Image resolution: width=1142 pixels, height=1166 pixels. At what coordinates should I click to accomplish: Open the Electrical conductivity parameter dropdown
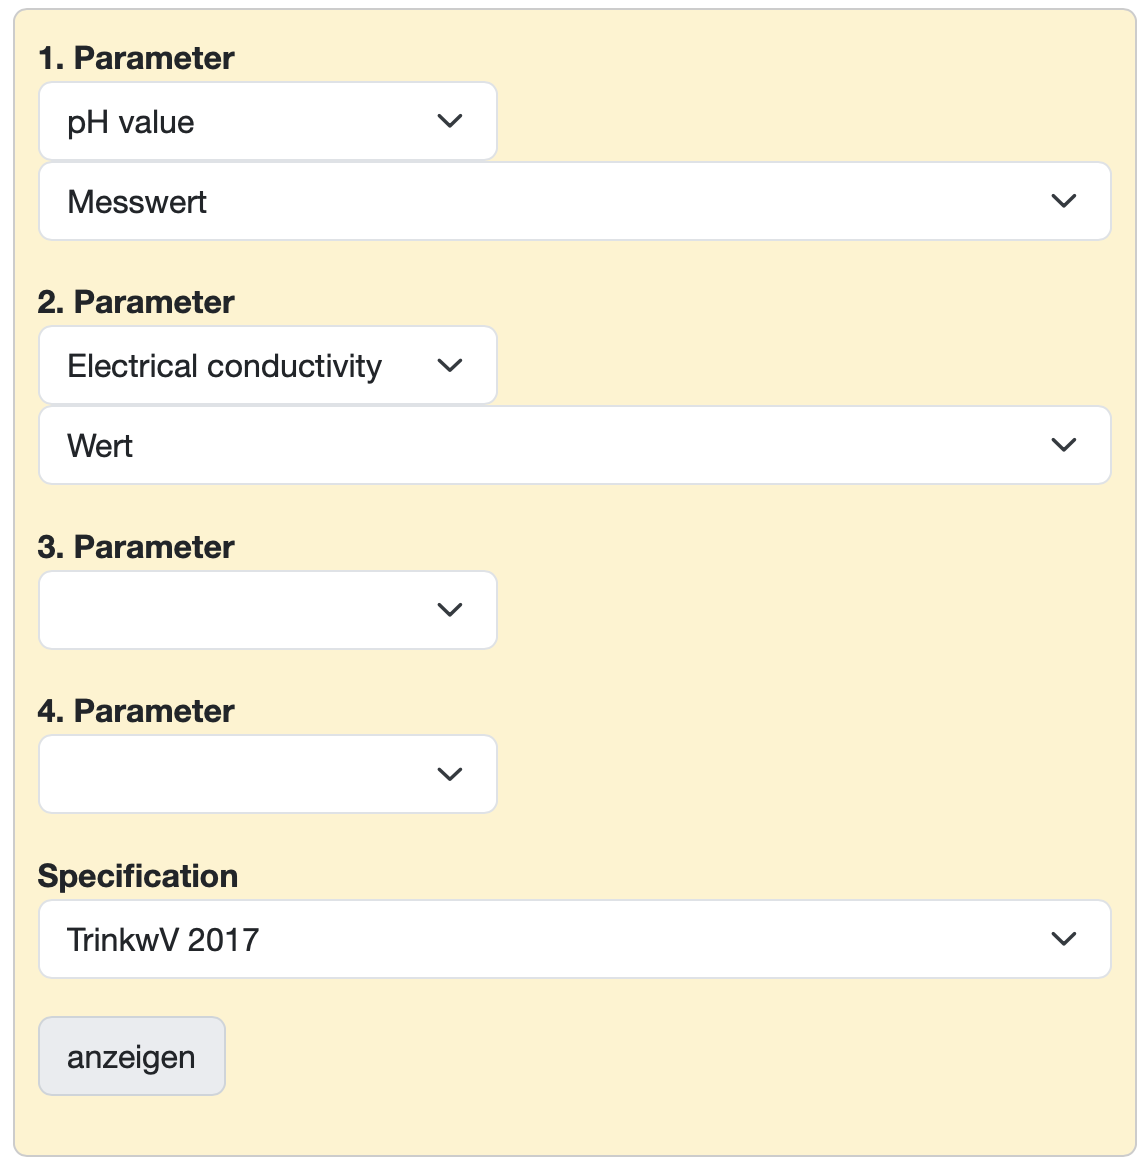coord(267,366)
